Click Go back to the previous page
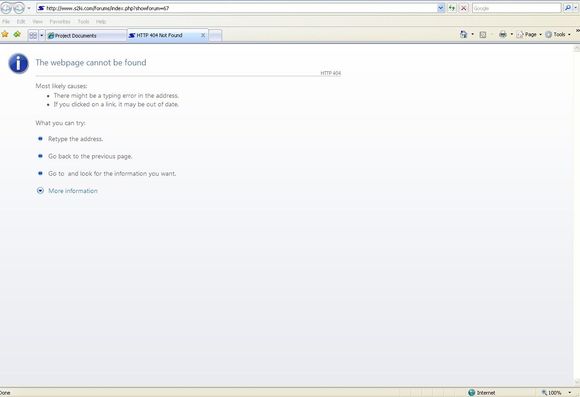 [90, 157]
